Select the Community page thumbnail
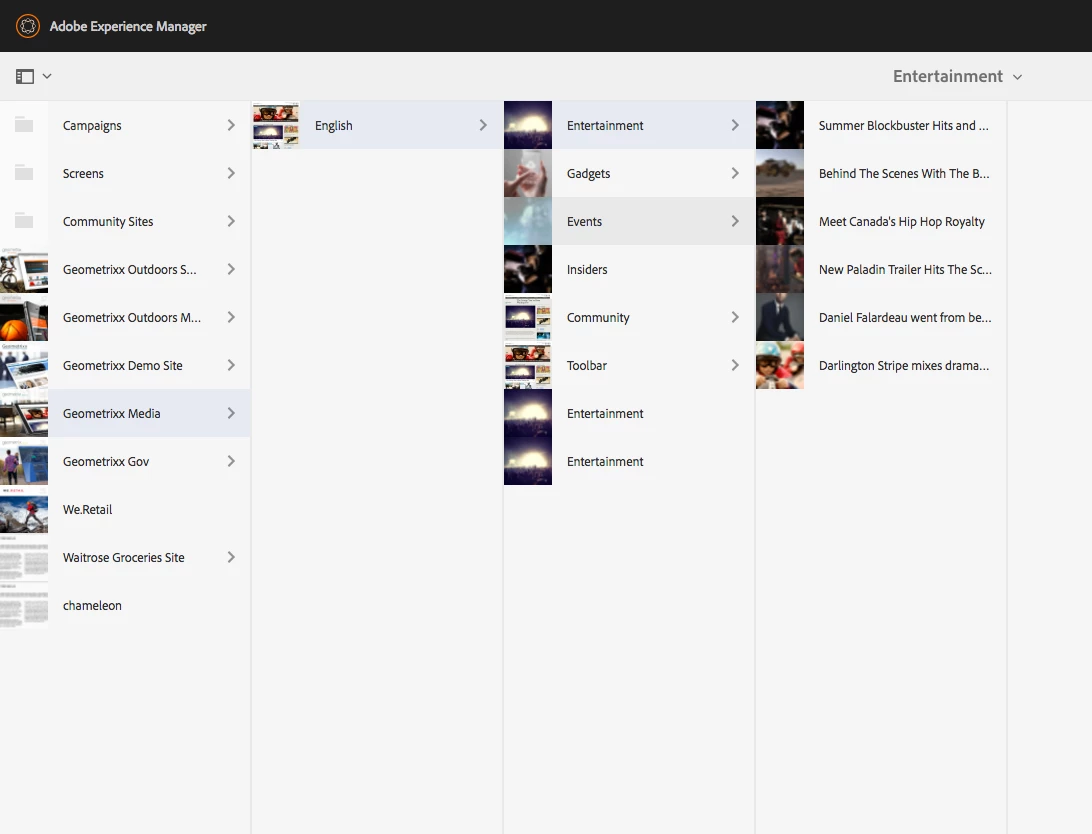This screenshot has height=834, width=1092. click(x=528, y=317)
